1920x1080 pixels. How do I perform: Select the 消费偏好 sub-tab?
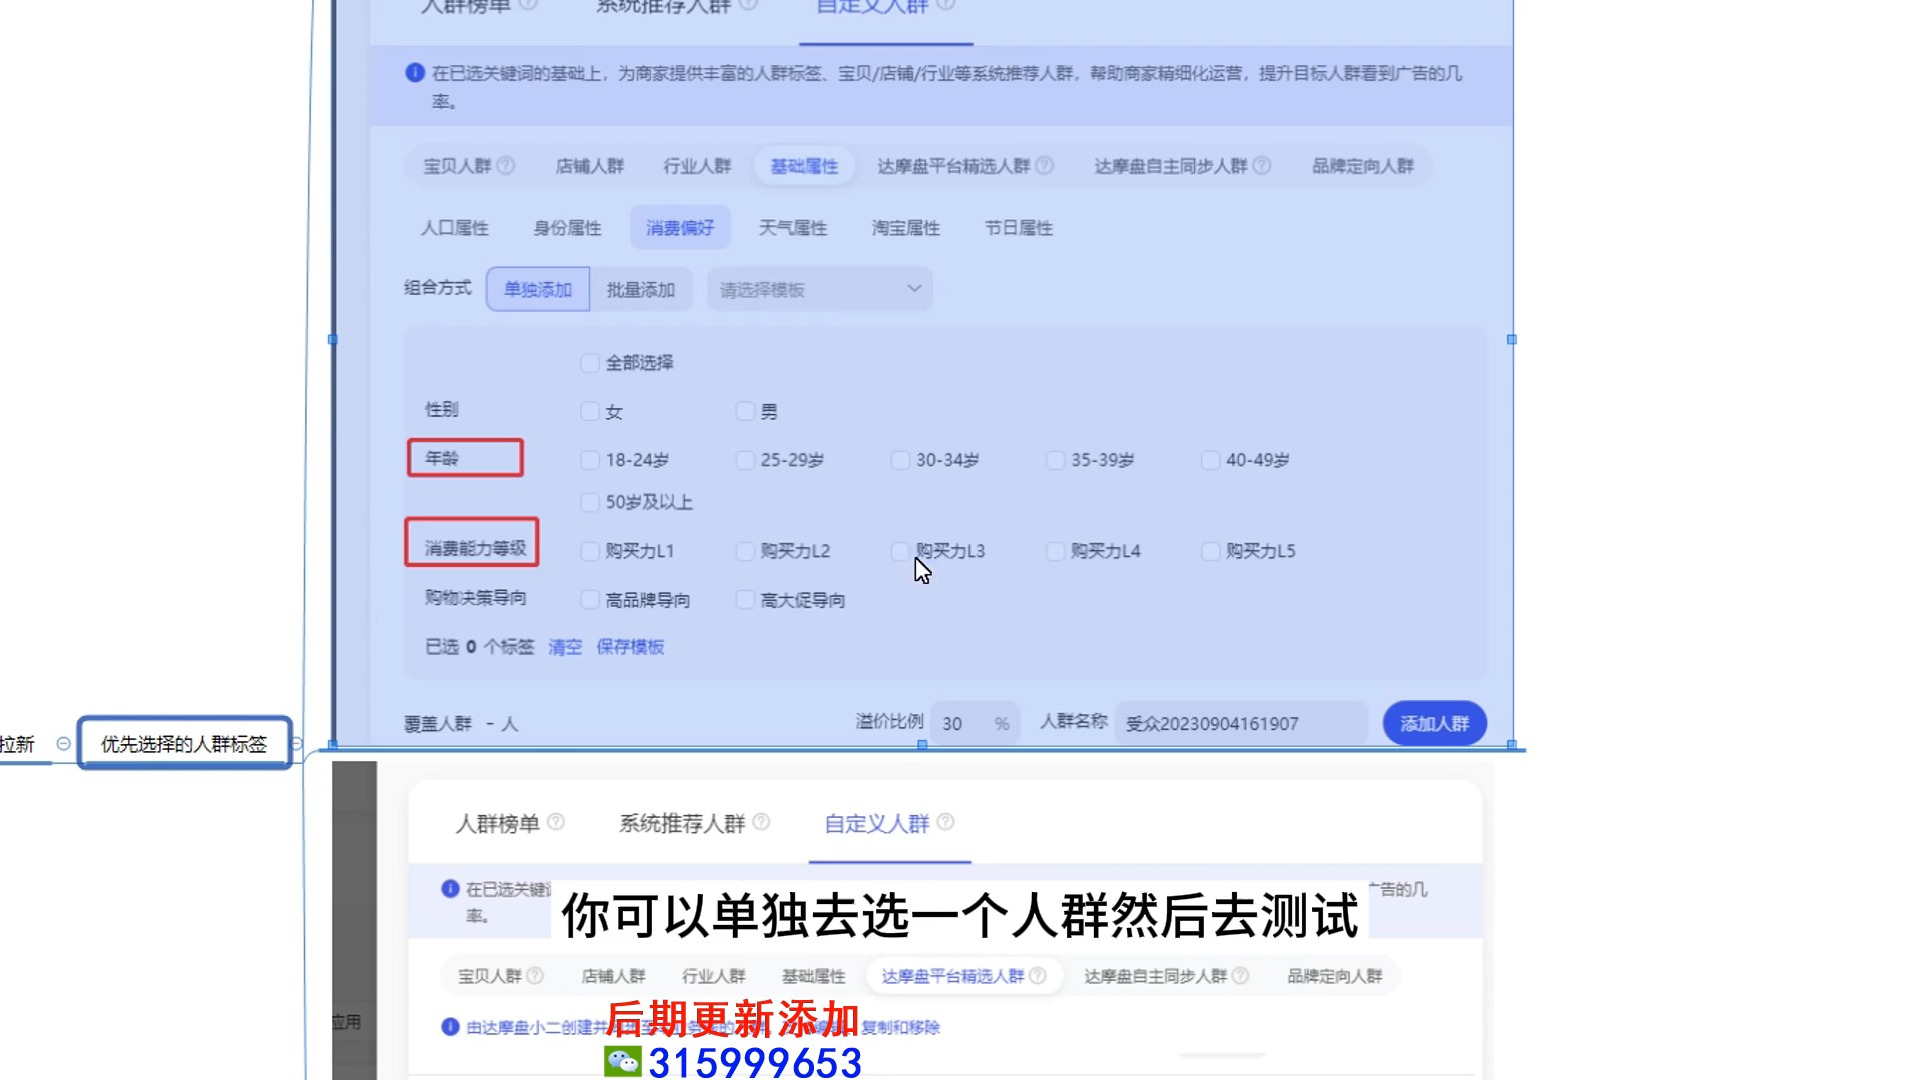pyautogui.click(x=680, y=228)
